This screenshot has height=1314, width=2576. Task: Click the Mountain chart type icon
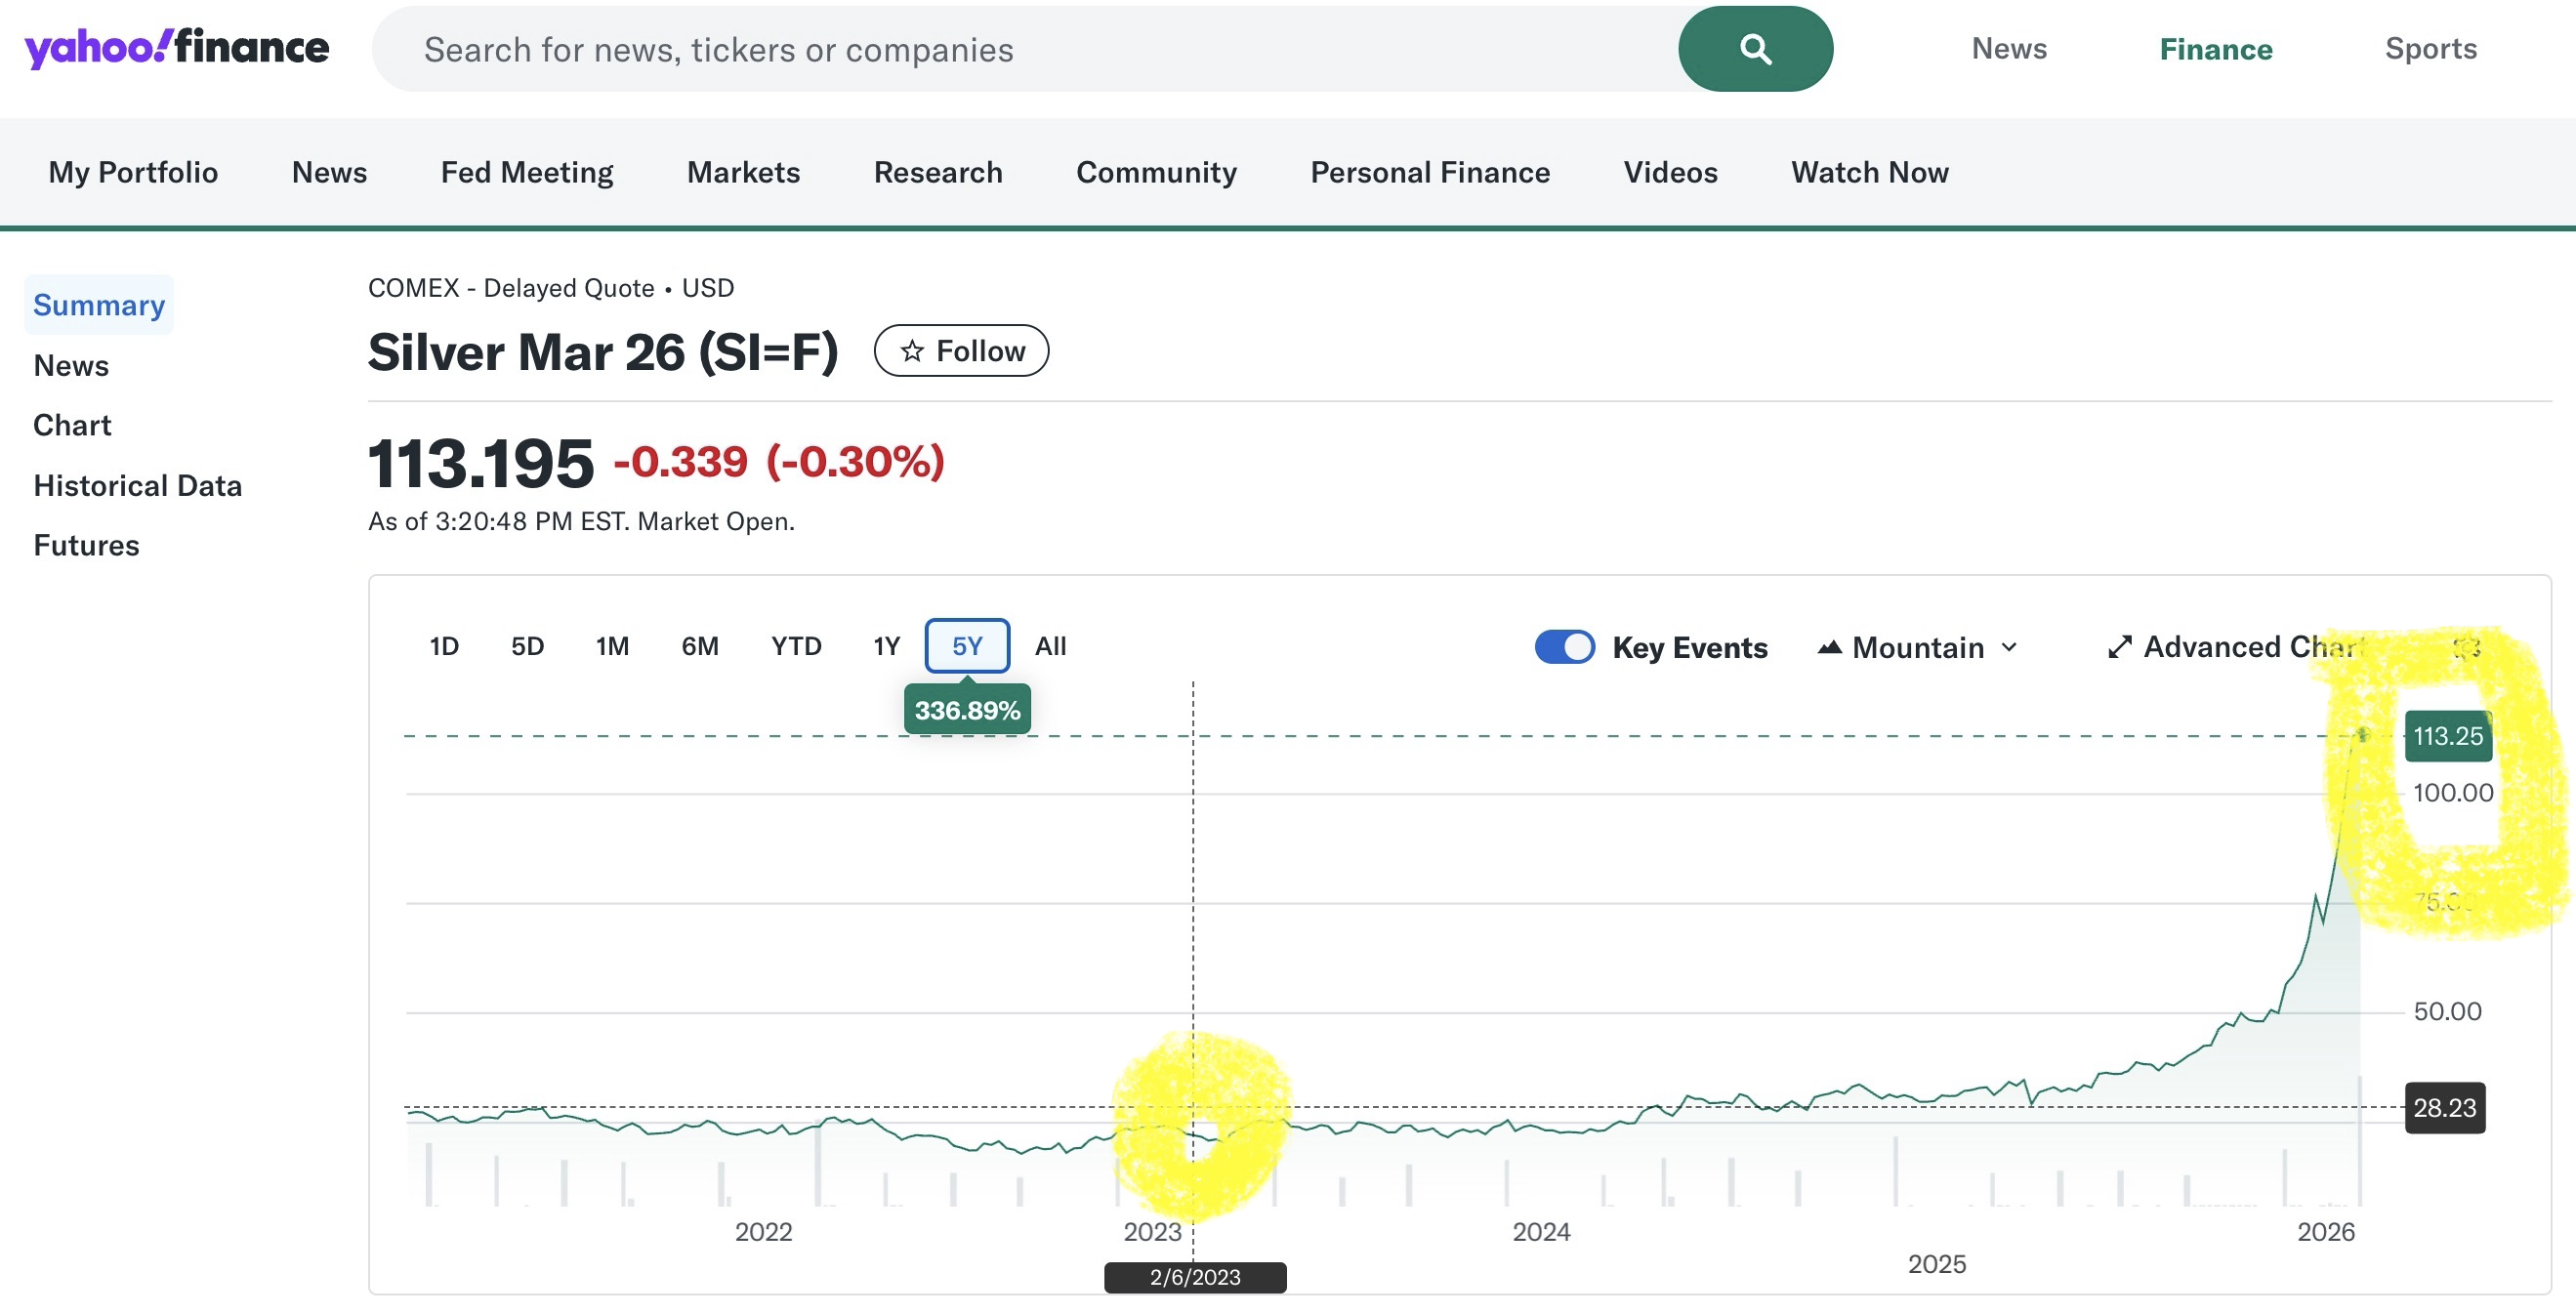(1829, 647)
